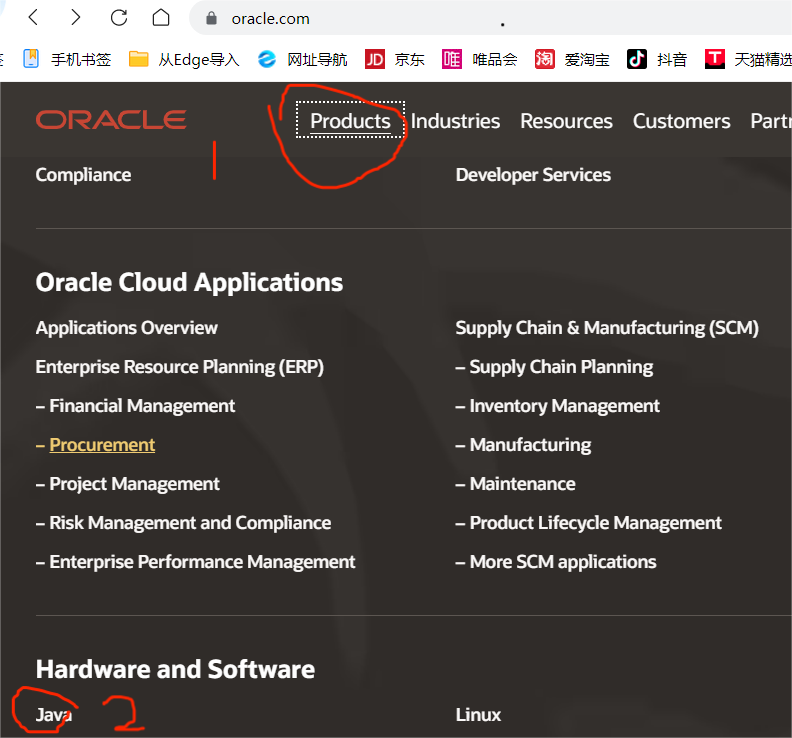
Task: Click the padlock site security icon
Action: 212,19
